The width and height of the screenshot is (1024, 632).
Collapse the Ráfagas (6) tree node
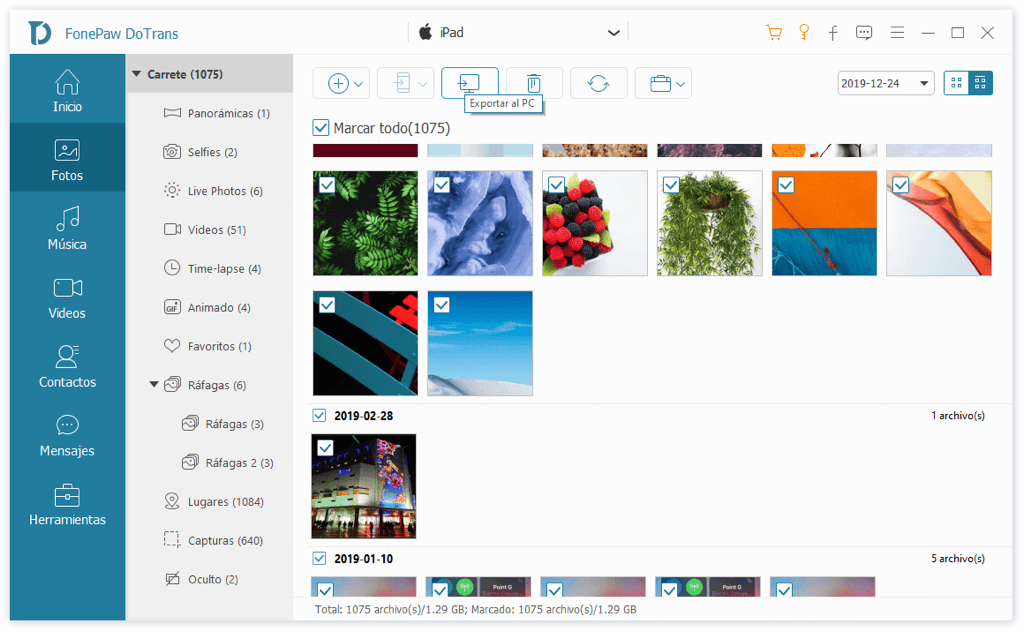coord(154,385)
